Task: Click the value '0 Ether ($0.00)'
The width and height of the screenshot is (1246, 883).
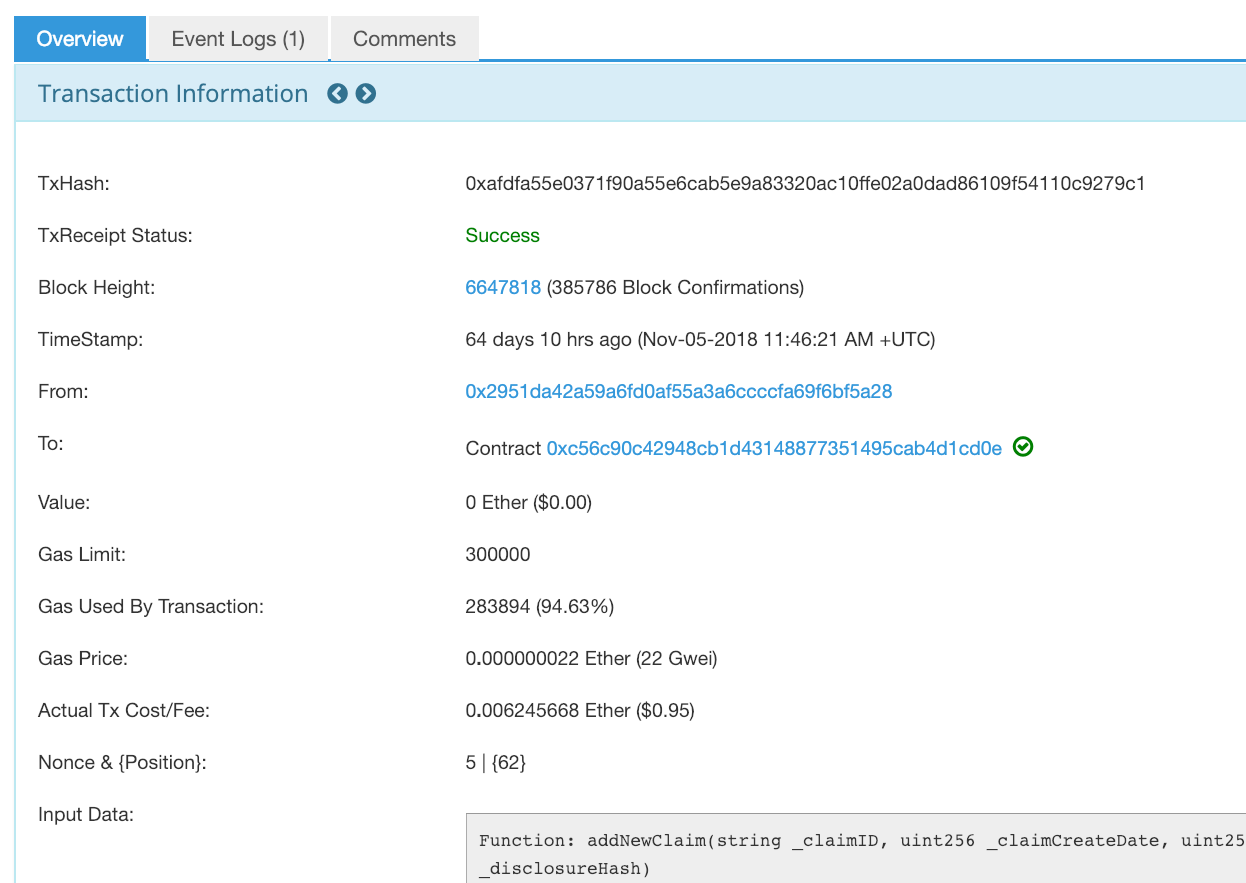Action: click(529, 502)
